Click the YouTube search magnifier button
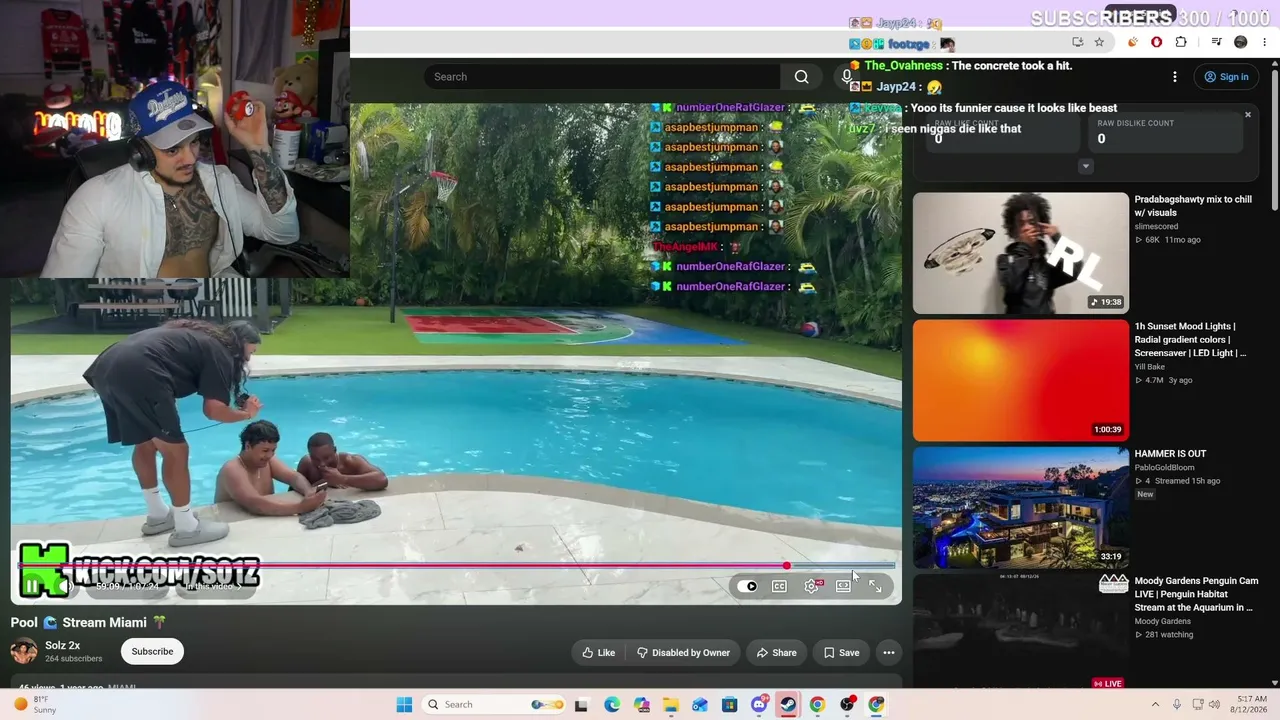Image resolution: width=1280 pixels, height=720 pixels. point(801,77)
